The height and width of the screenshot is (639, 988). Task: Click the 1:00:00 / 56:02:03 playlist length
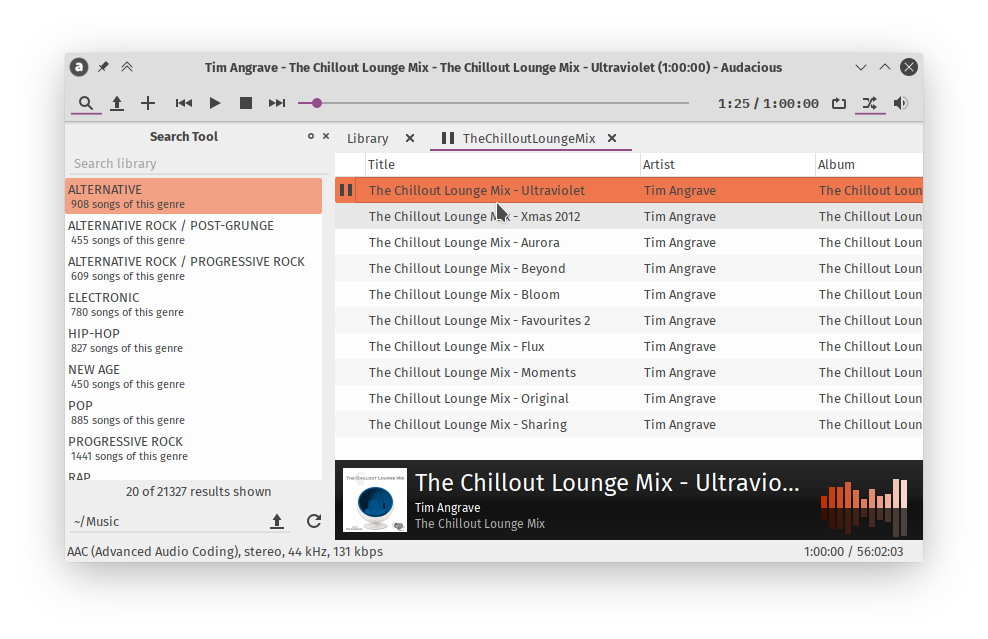853,551
